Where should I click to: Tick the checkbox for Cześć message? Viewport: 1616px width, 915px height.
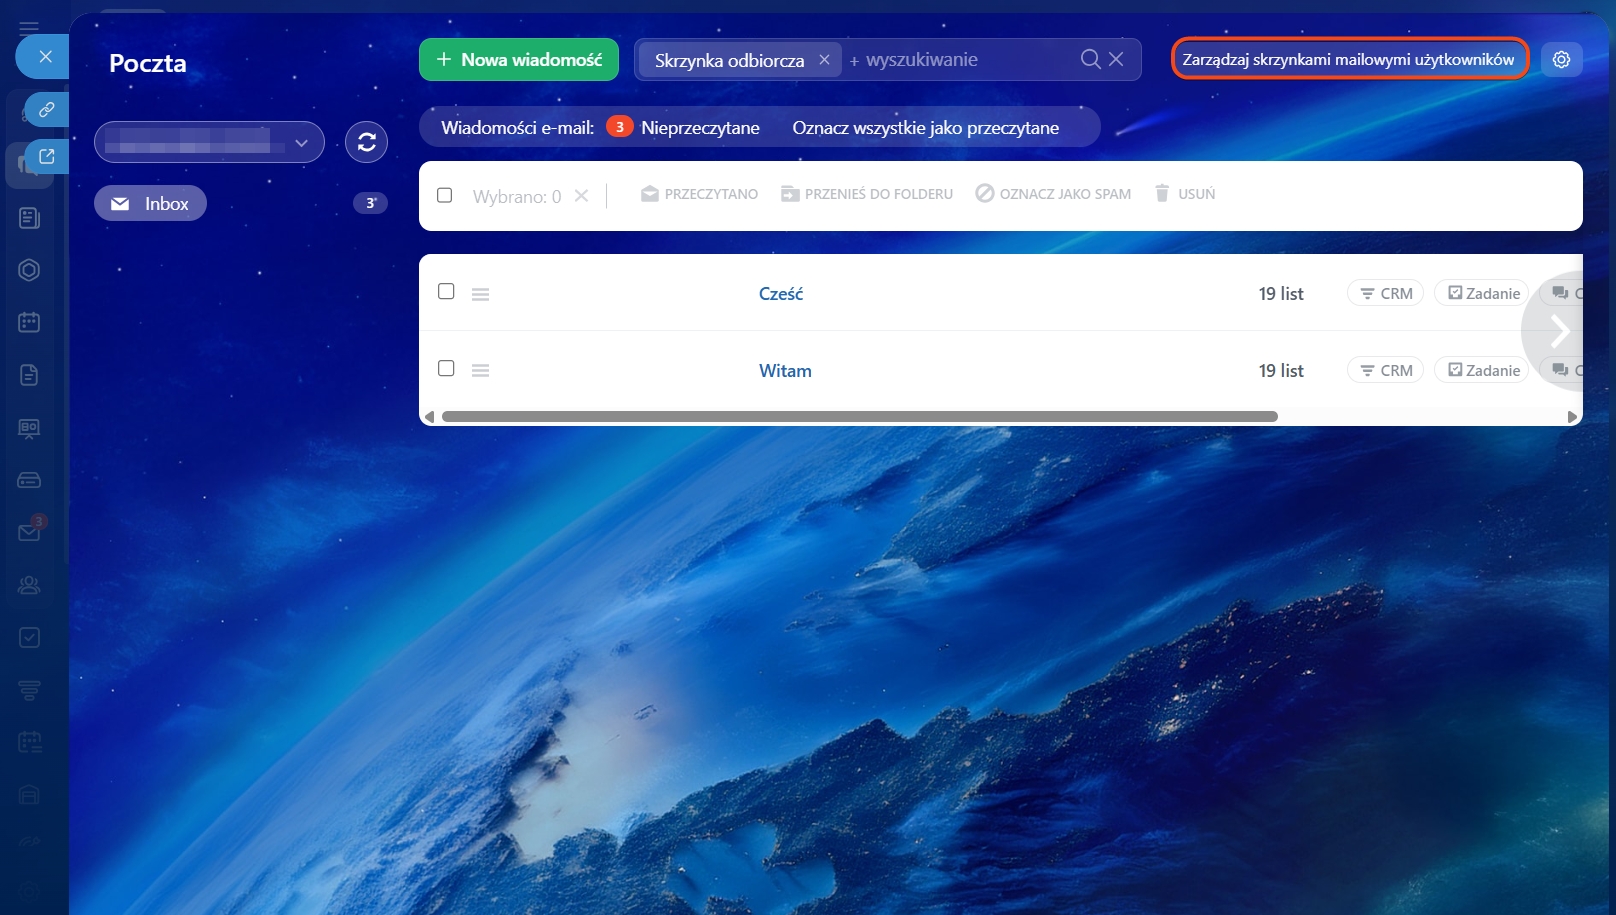click(446, 291)
